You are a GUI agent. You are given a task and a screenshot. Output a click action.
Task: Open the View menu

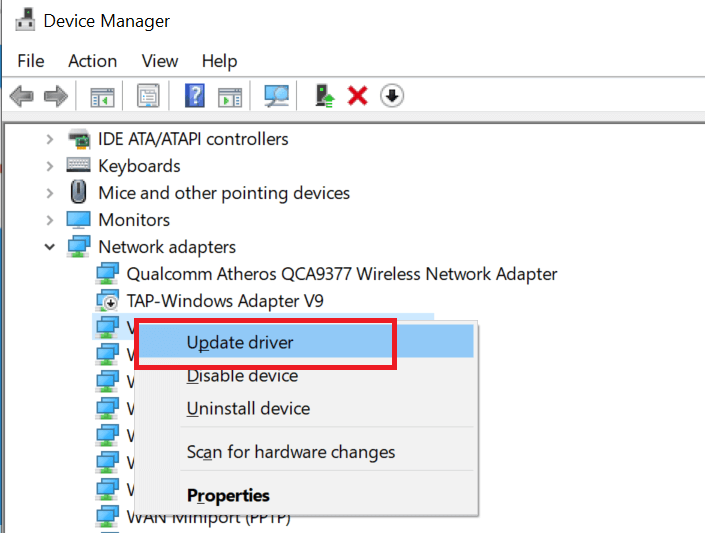(160, 61)
